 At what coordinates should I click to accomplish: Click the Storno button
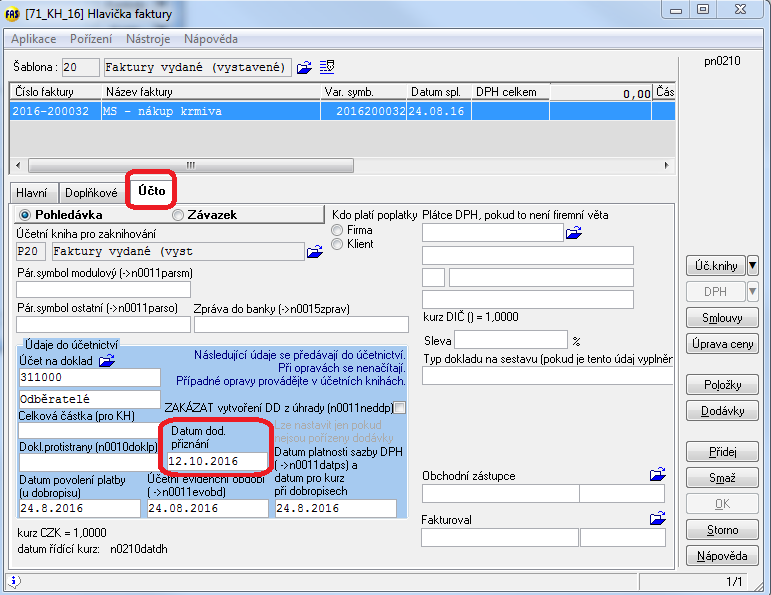[722, 530]
